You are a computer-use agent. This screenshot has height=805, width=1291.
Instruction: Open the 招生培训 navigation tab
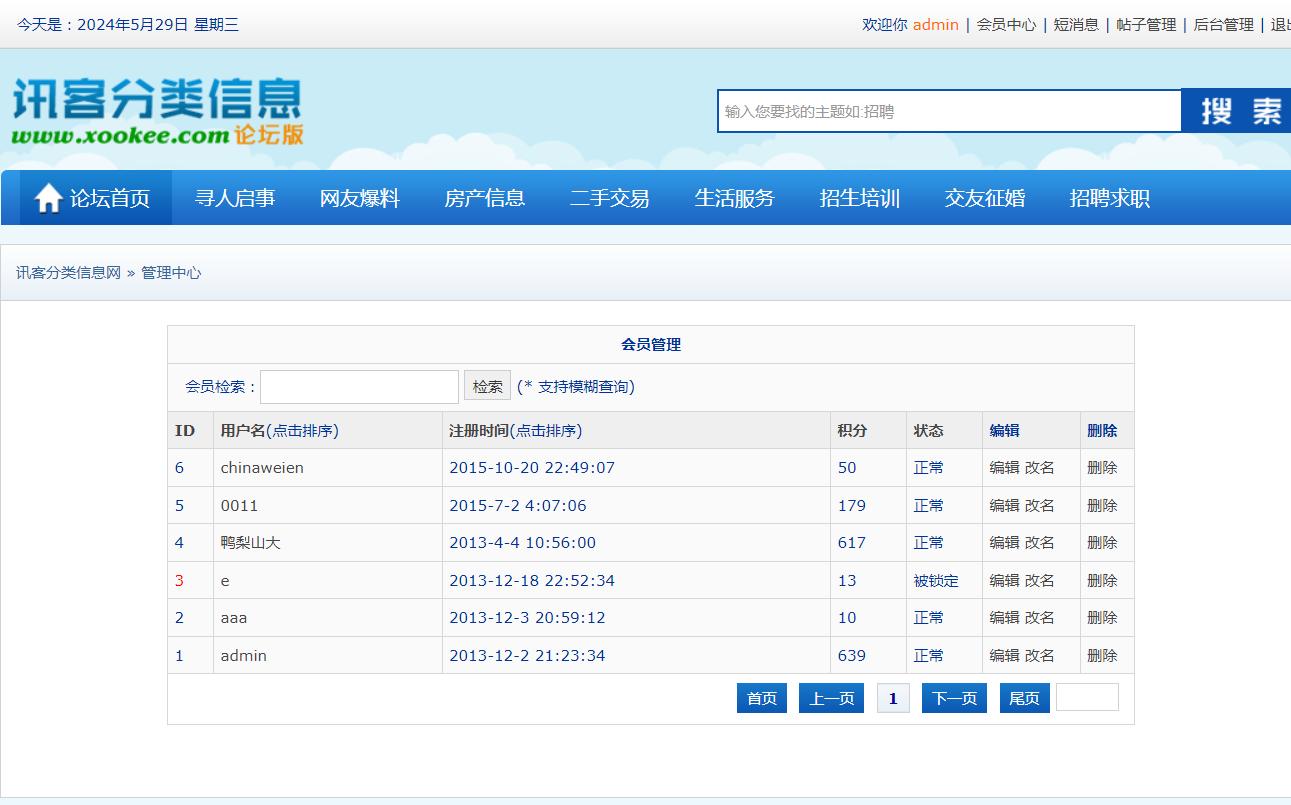pos(860,198)
